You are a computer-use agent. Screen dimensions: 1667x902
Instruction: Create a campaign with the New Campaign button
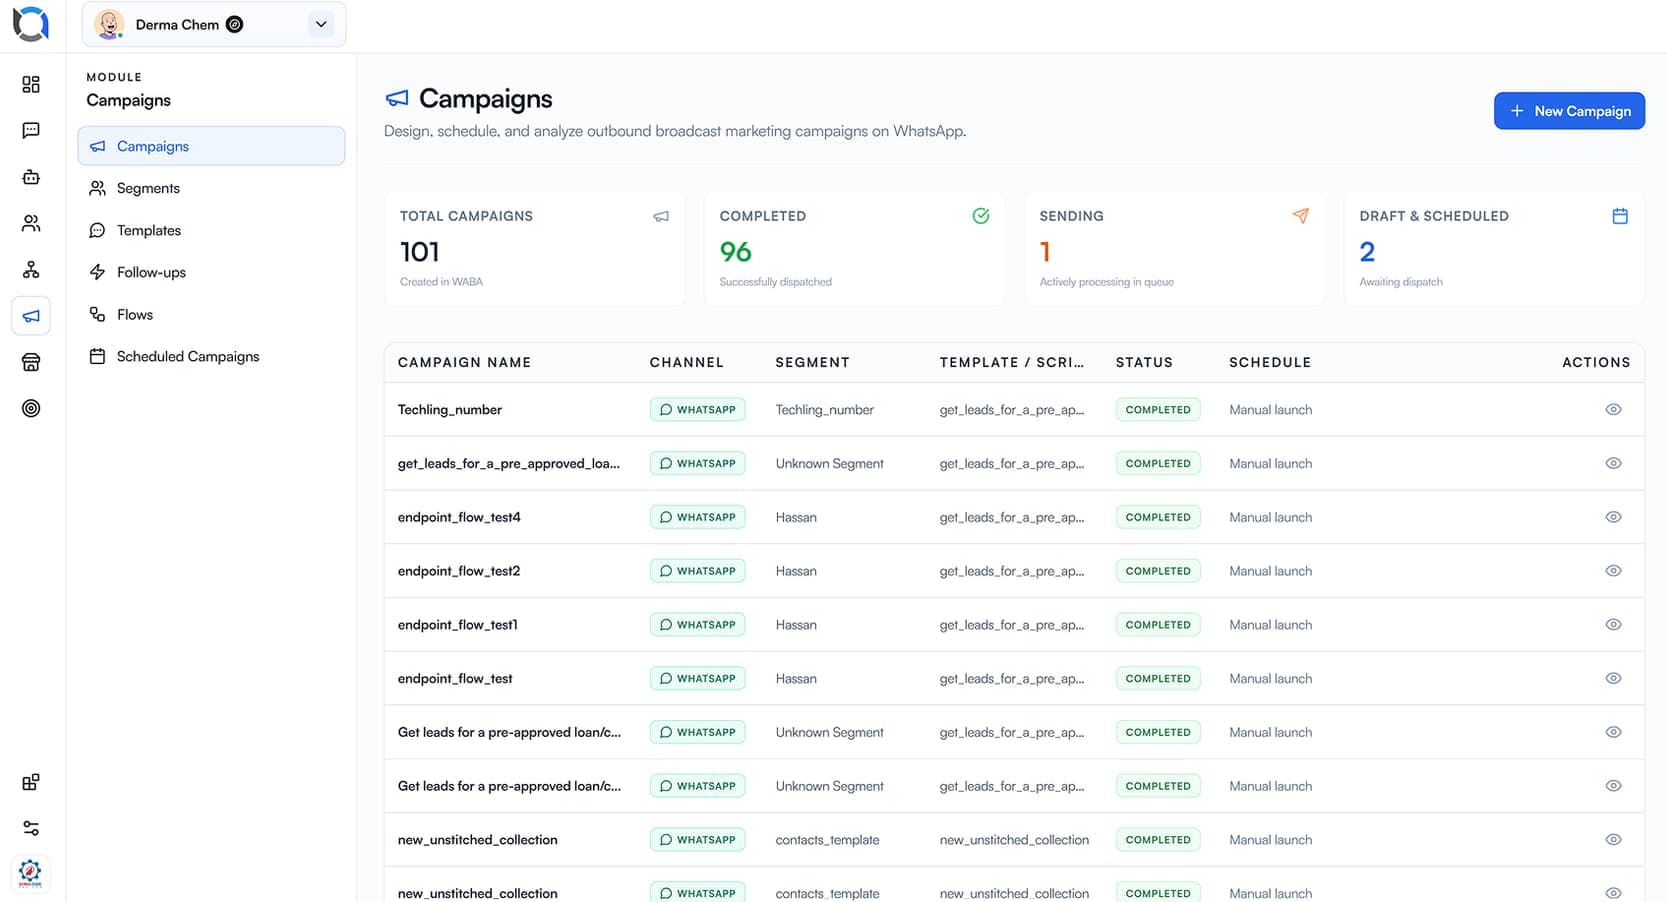[x=1569, y=111]
